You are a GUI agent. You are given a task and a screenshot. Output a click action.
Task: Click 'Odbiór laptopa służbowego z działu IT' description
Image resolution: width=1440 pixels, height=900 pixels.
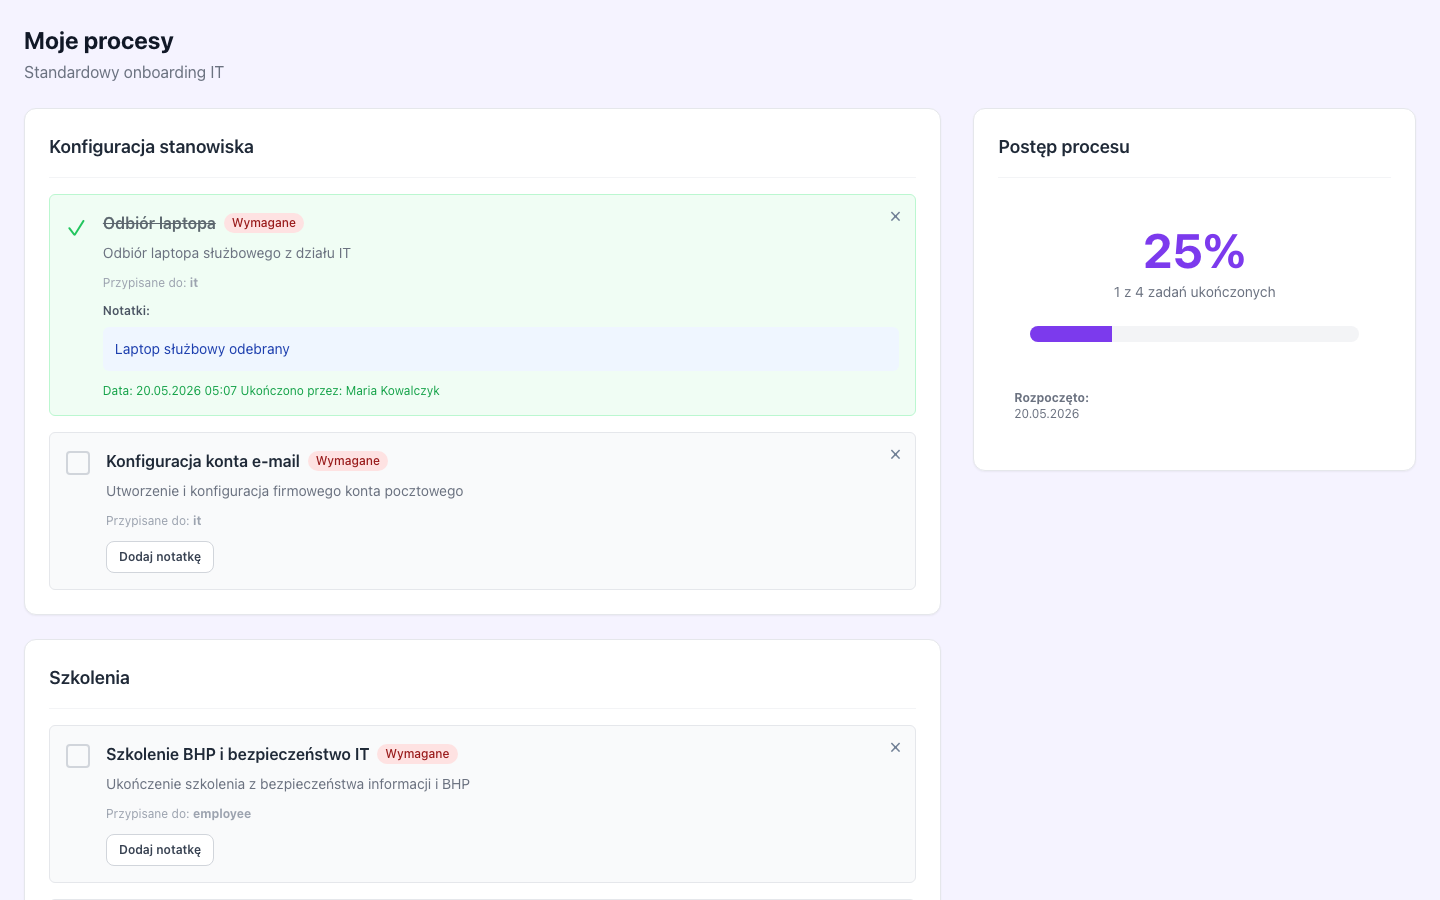pos(227,253)
